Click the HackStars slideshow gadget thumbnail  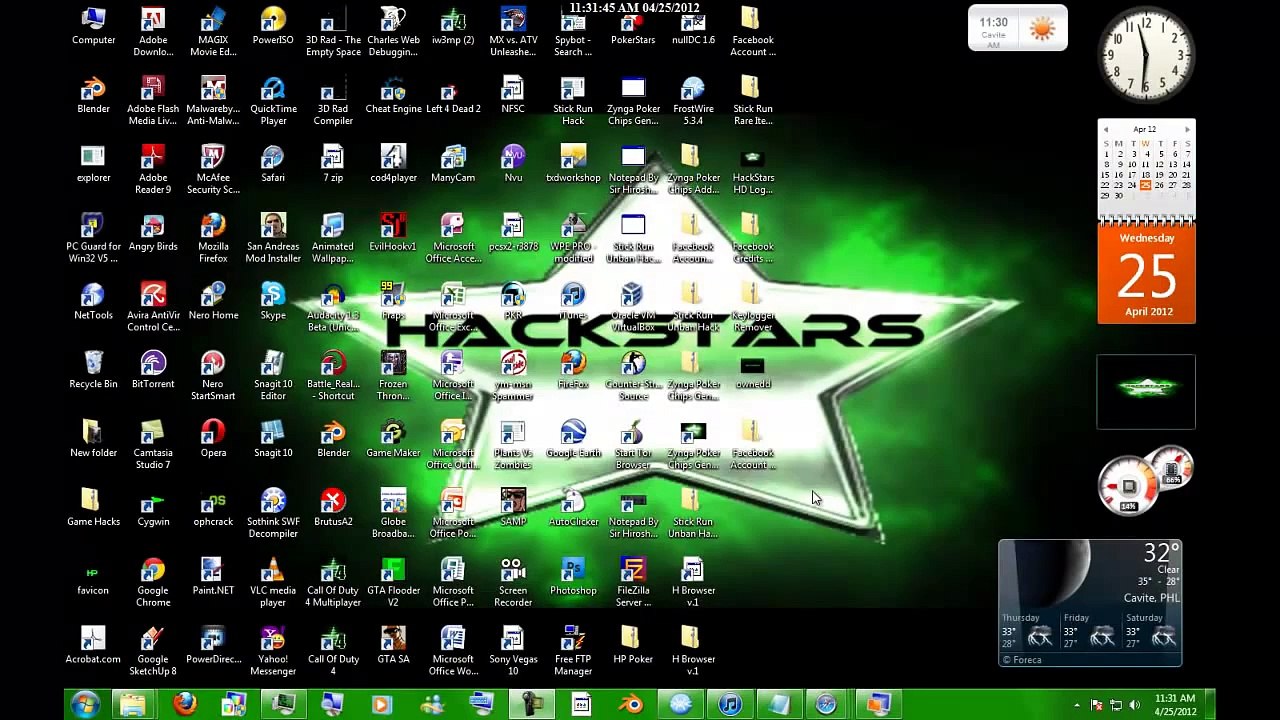coord(1146,391)
